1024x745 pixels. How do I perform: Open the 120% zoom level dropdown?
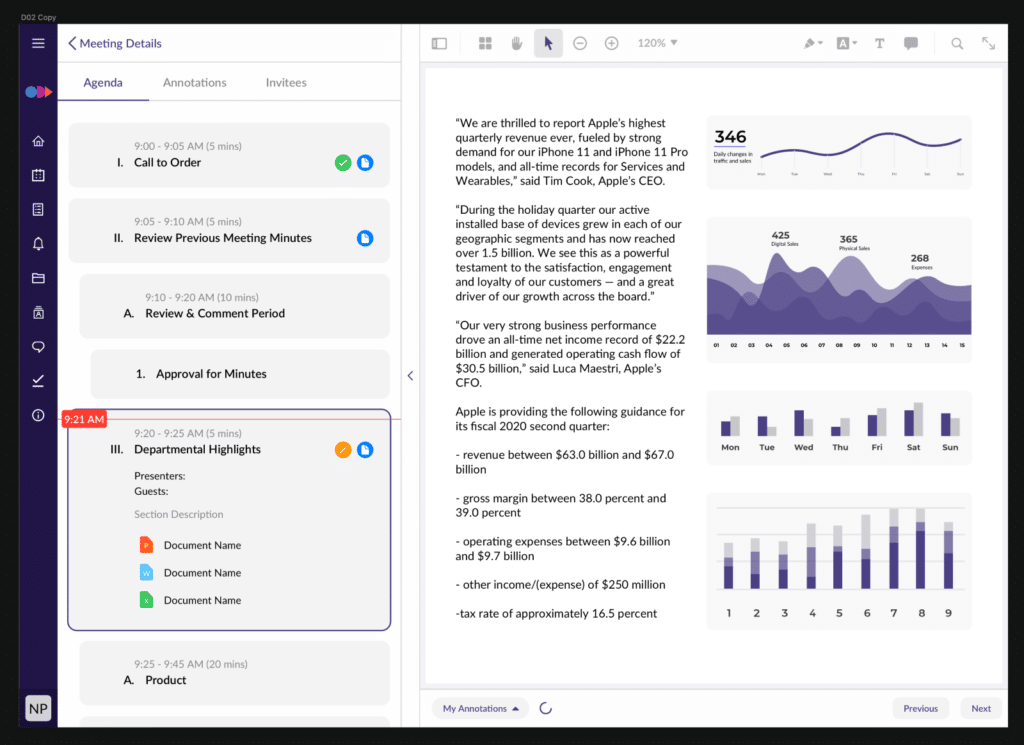(657, 43)
